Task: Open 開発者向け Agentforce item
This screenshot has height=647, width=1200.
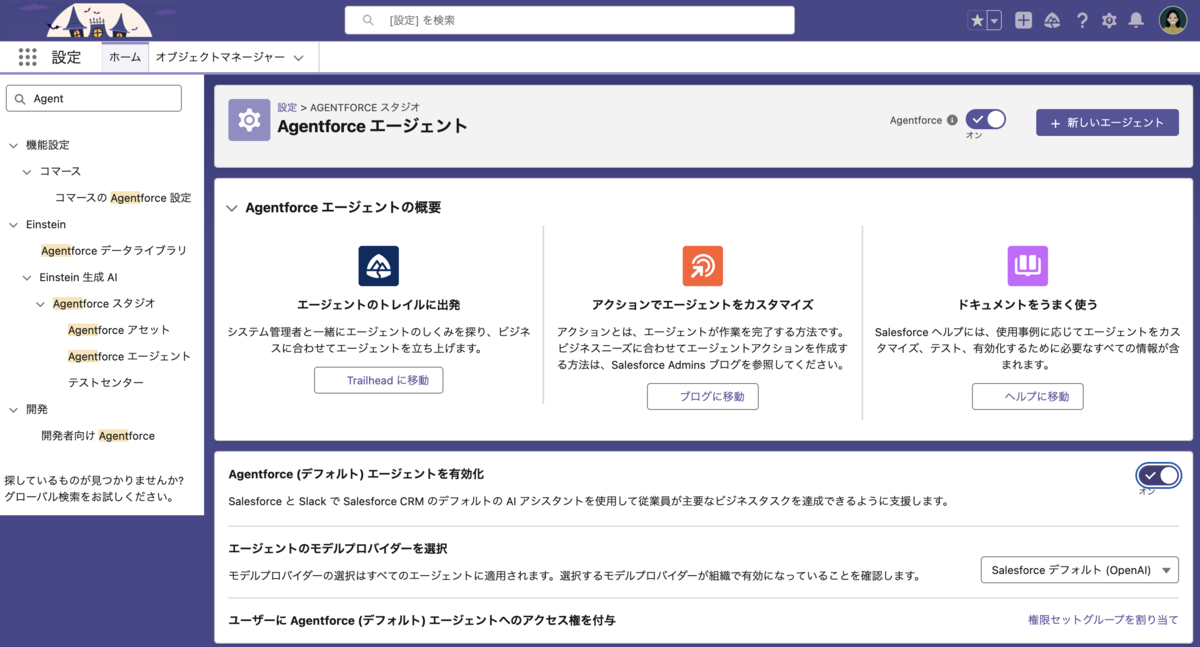Action: click(x=98, y=436)
